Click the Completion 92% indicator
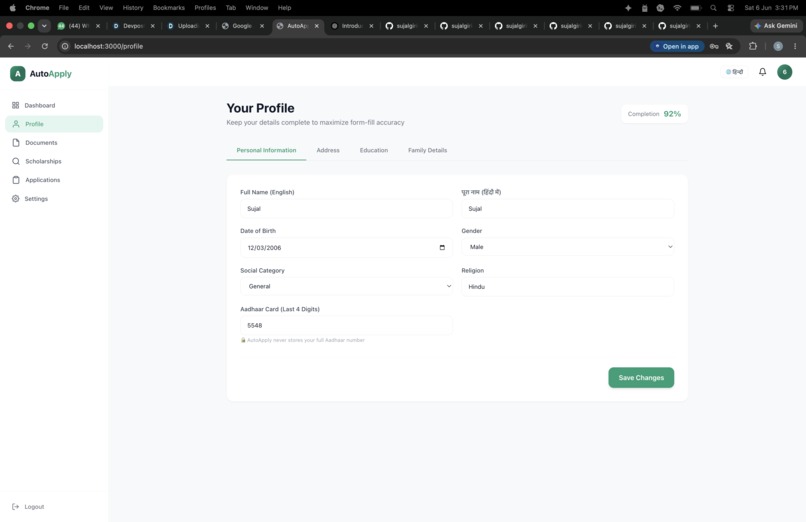806x522 pixels. (654, 114)
